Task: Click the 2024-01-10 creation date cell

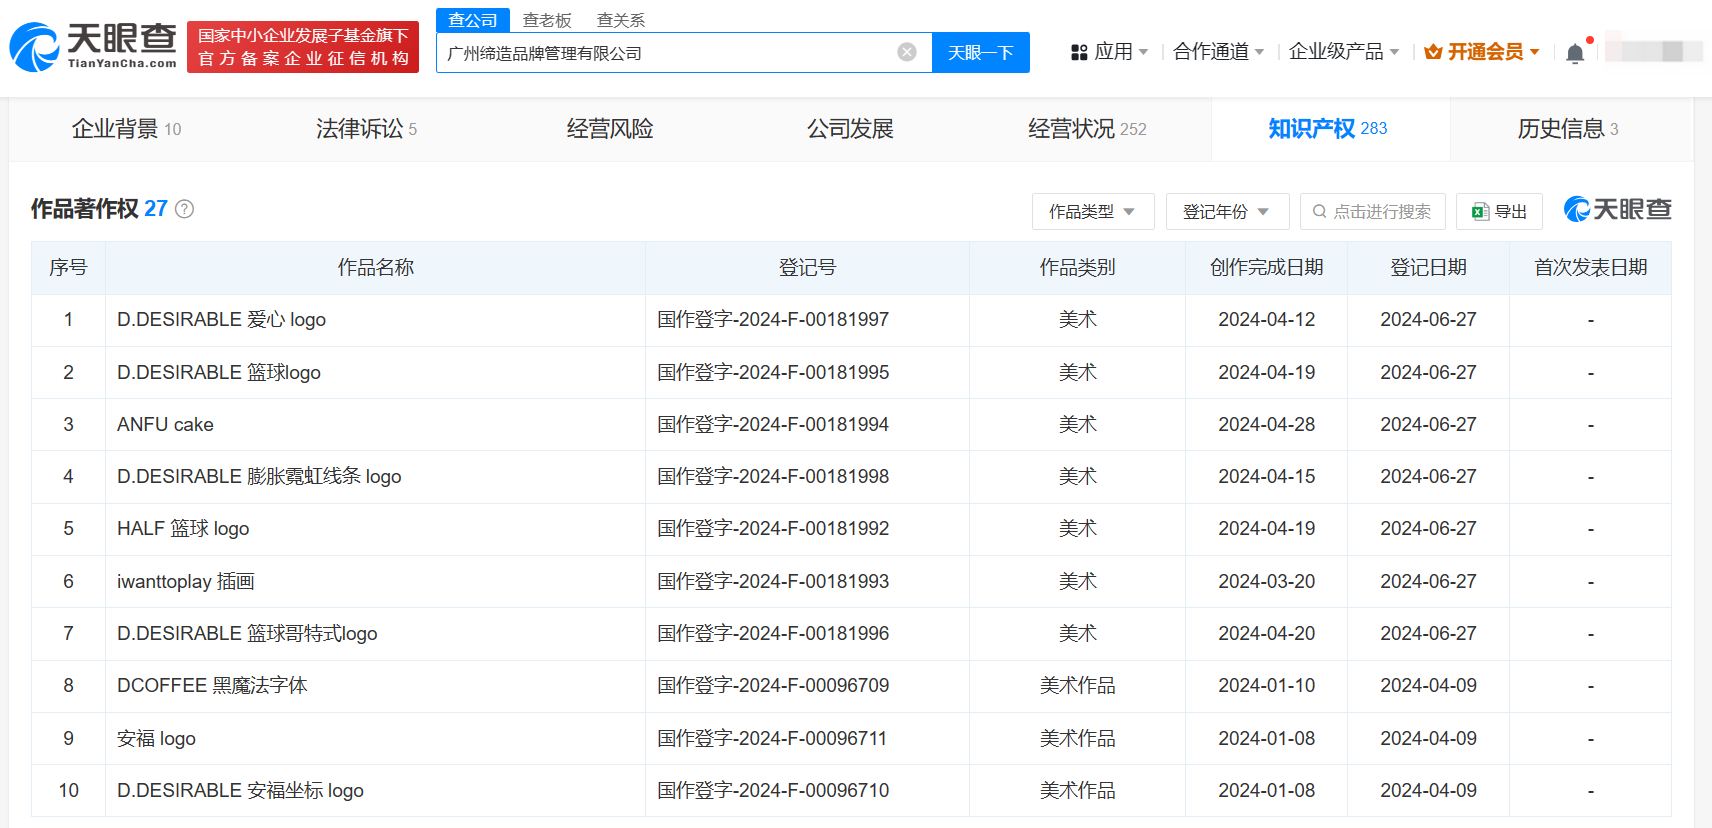Action: pyautogui.click(x=1266, y=686)
